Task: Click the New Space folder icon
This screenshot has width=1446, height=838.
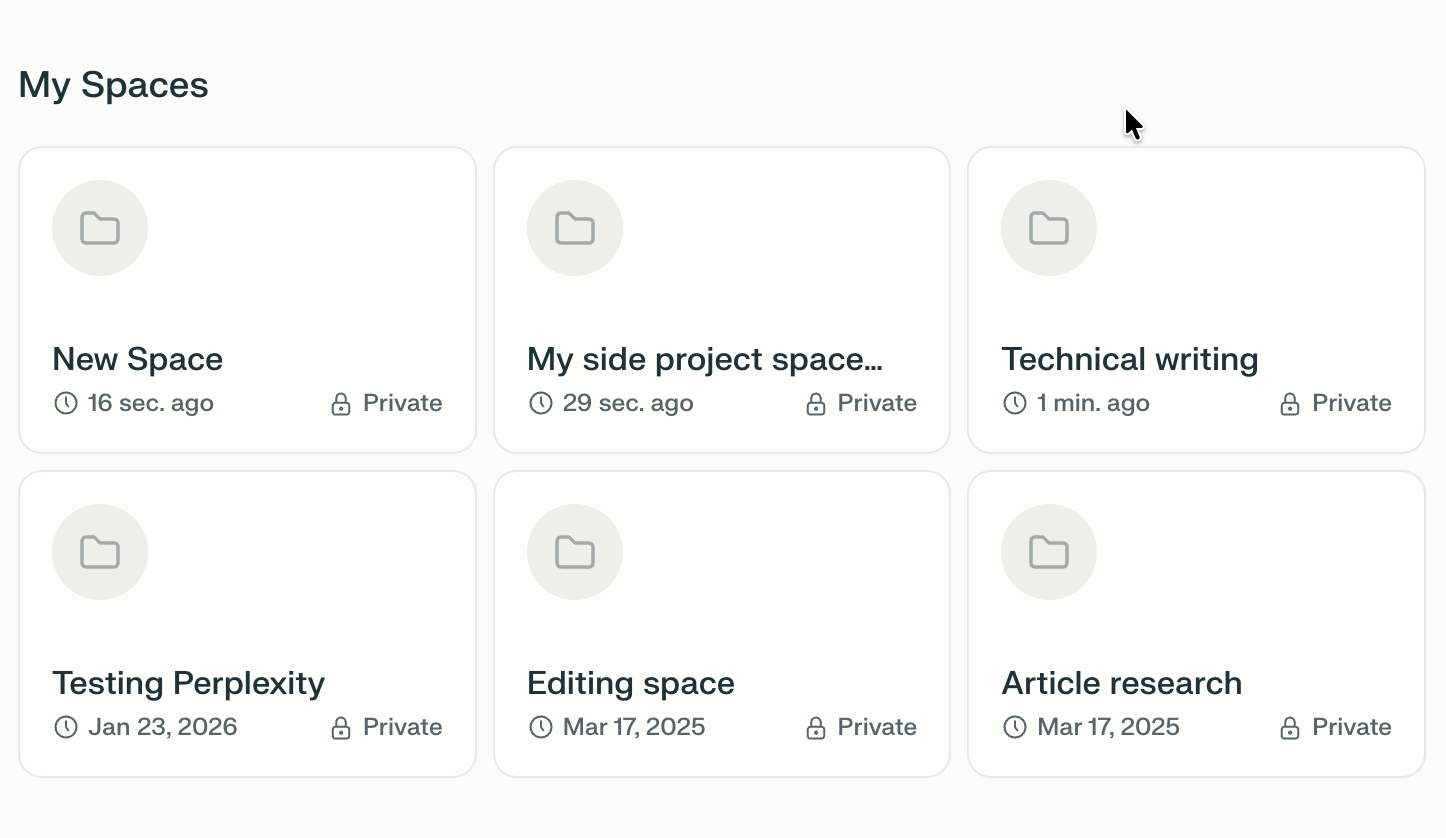Action: coord(100,228)
